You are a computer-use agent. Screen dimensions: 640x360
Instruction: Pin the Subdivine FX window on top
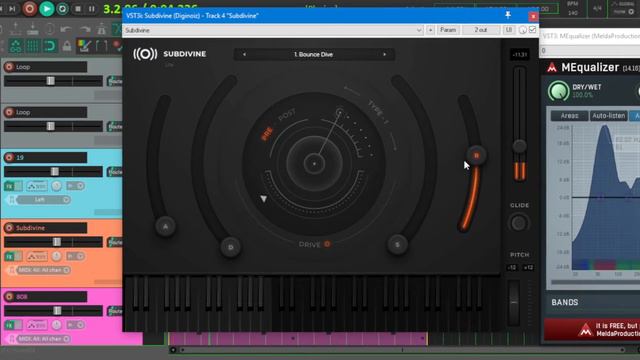pos(508,15)
